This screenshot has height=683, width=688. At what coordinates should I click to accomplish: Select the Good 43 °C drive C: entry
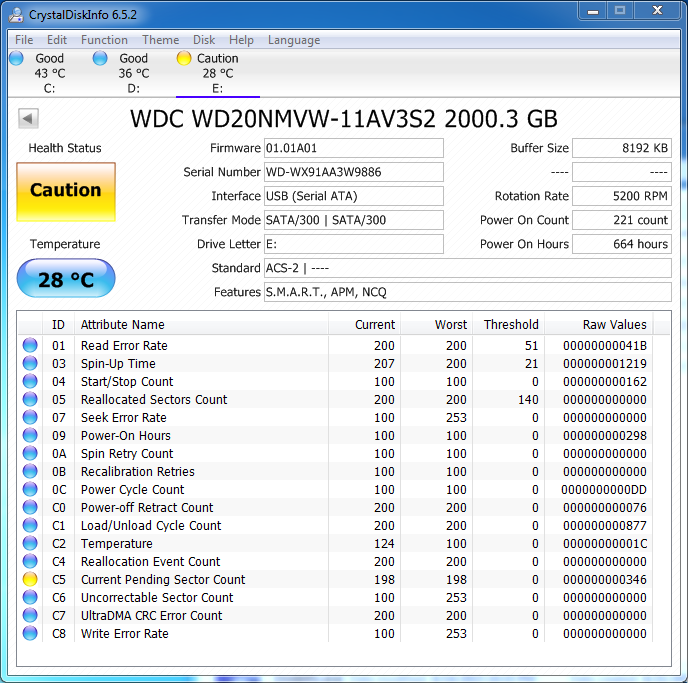[50, 73]
